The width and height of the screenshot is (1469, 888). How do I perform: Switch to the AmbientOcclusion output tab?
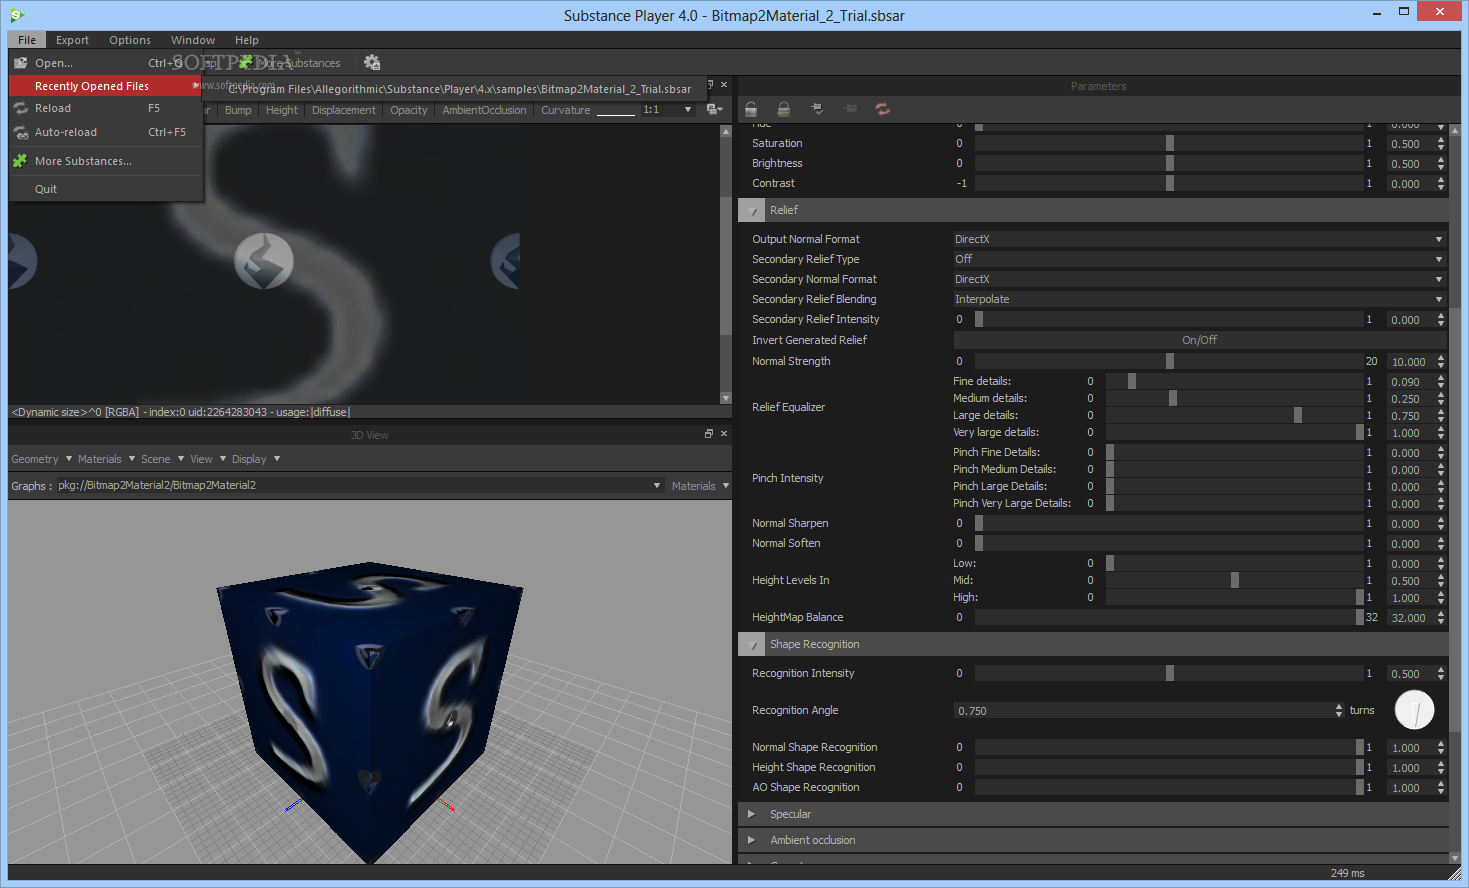pyautogui.click(x=484, y=110)
